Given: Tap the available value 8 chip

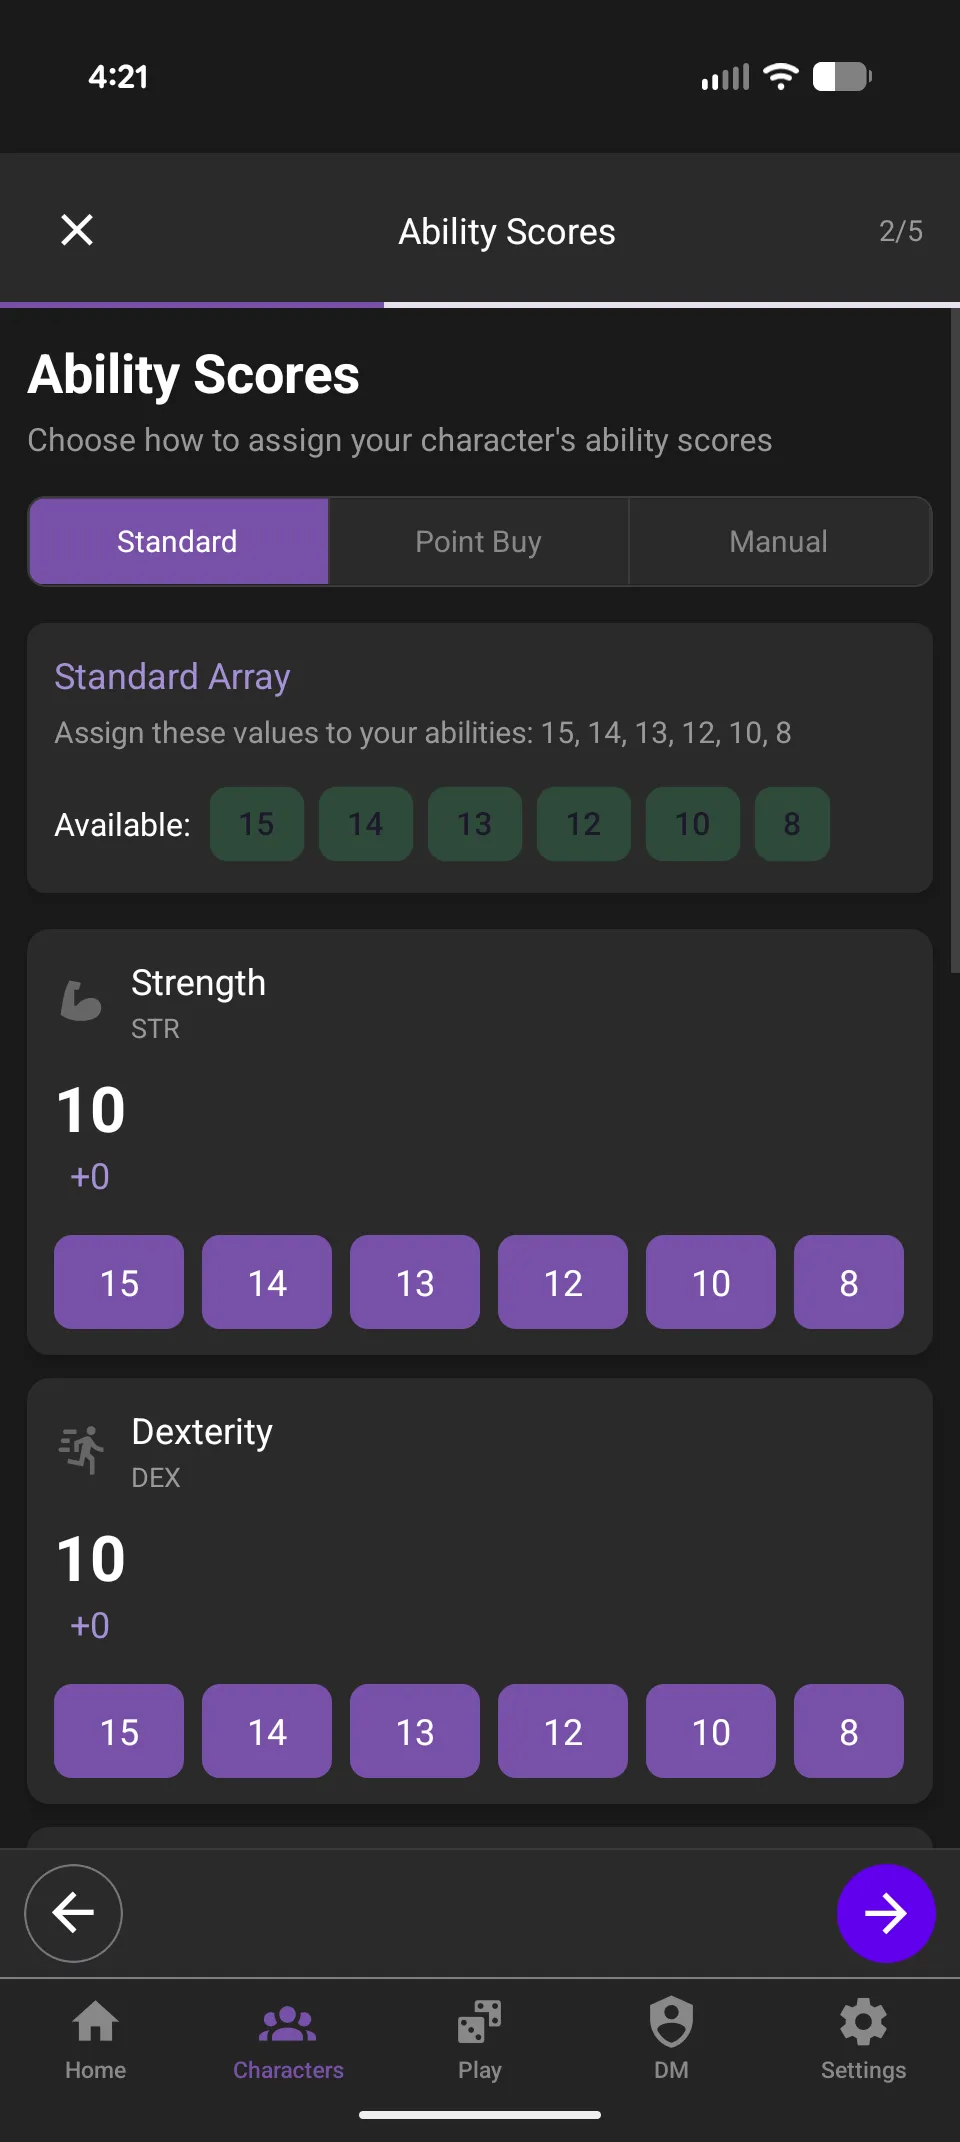Looking at the screenshot, I should [792, 824].
